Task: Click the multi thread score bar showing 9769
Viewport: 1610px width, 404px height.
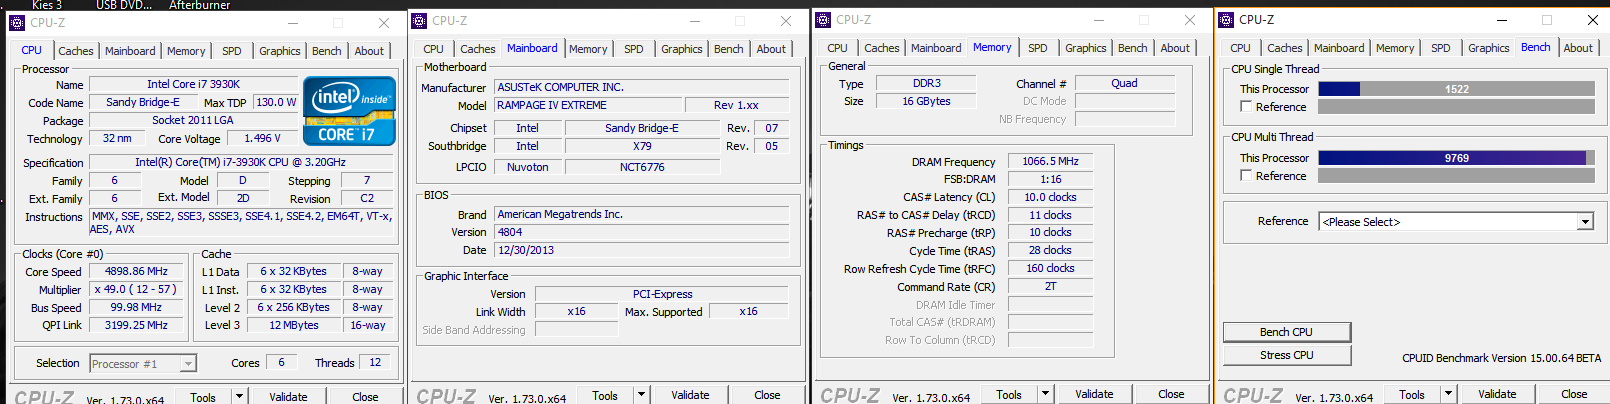Action: (1456, 158)
